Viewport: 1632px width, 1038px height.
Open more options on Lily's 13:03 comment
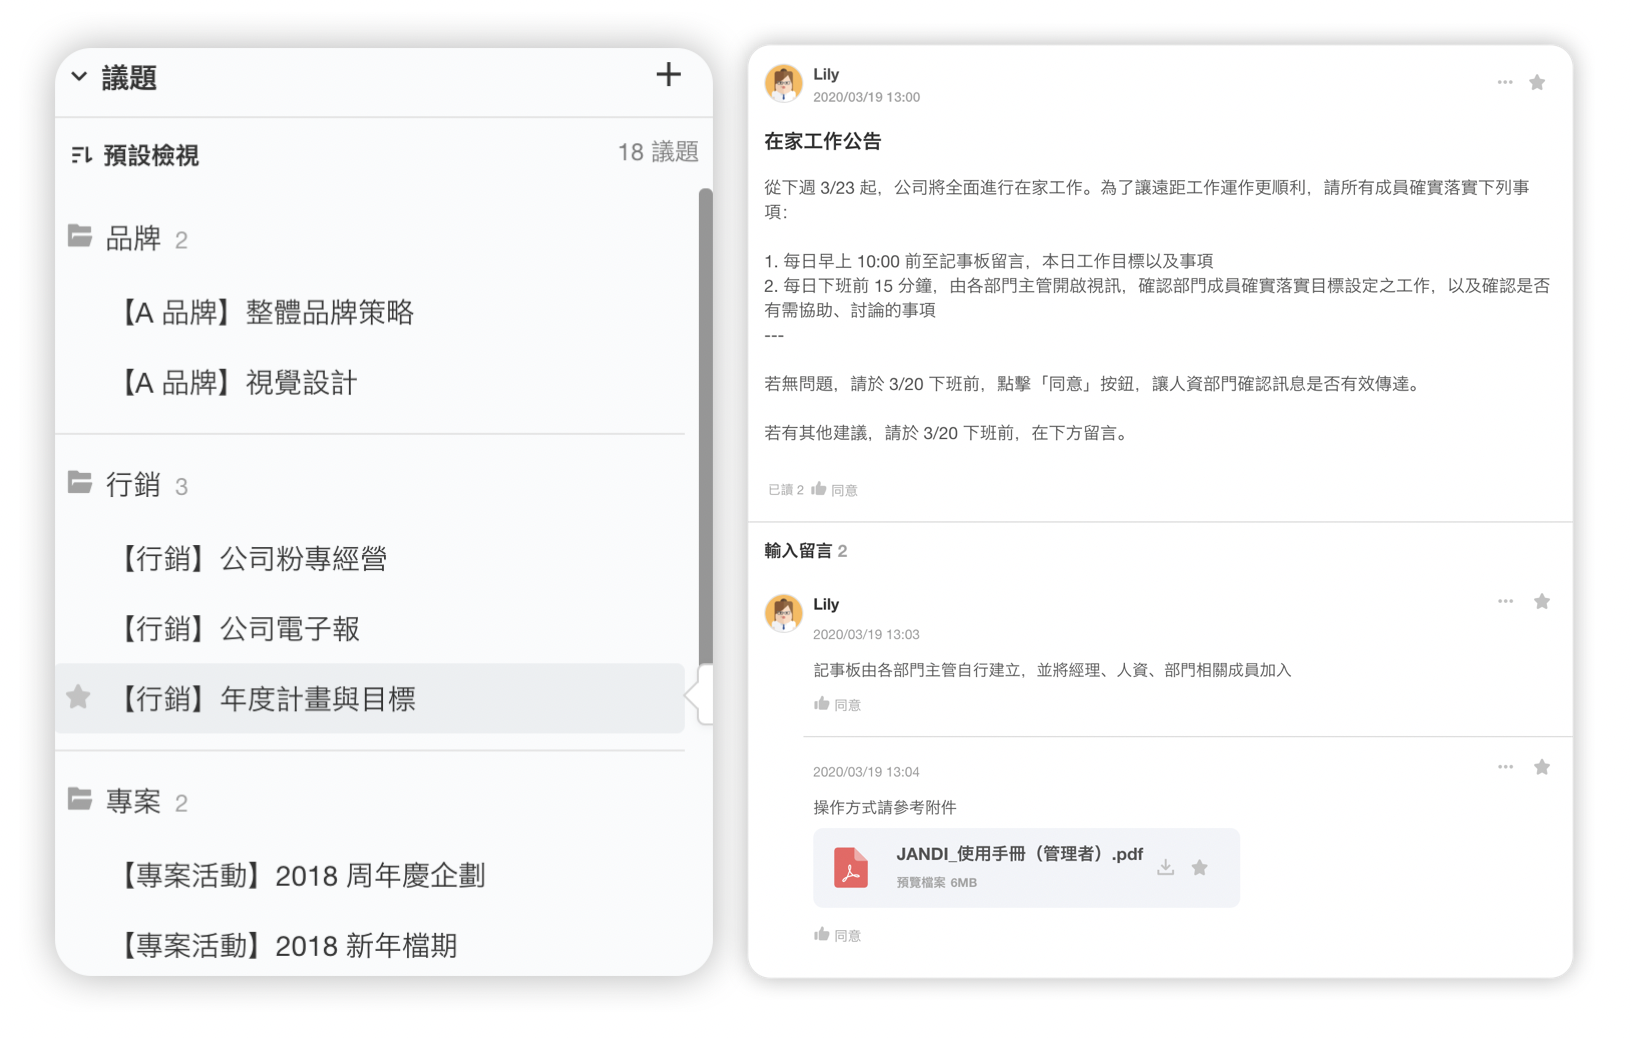coord(1505,602)
